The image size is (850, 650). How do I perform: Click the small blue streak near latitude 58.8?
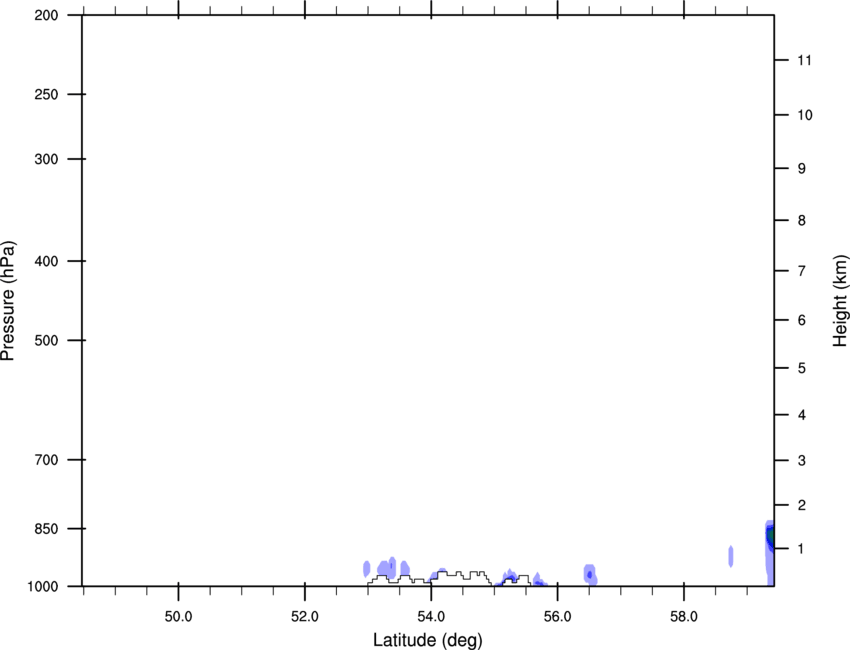731,556
